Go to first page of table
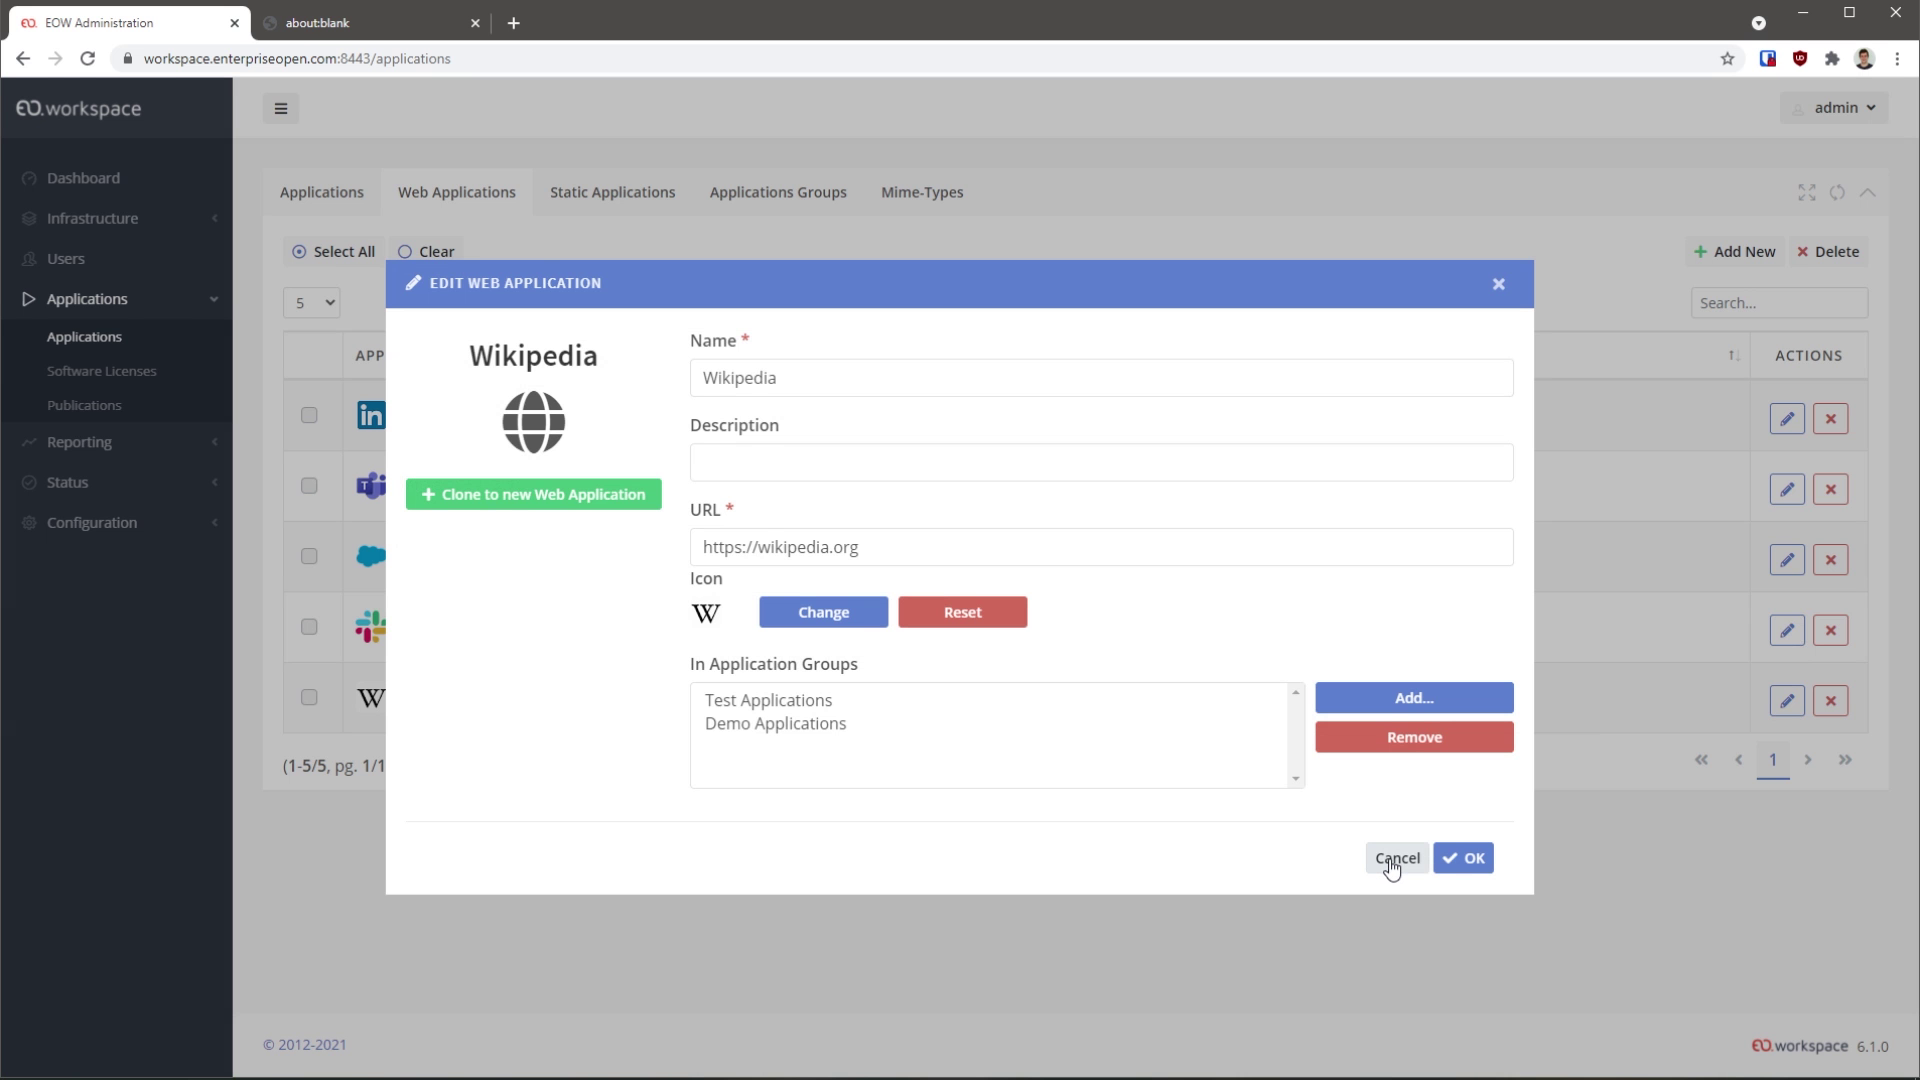Screen dimensions: 1920x1080 pyautogui.click(x=1701, y=760)
